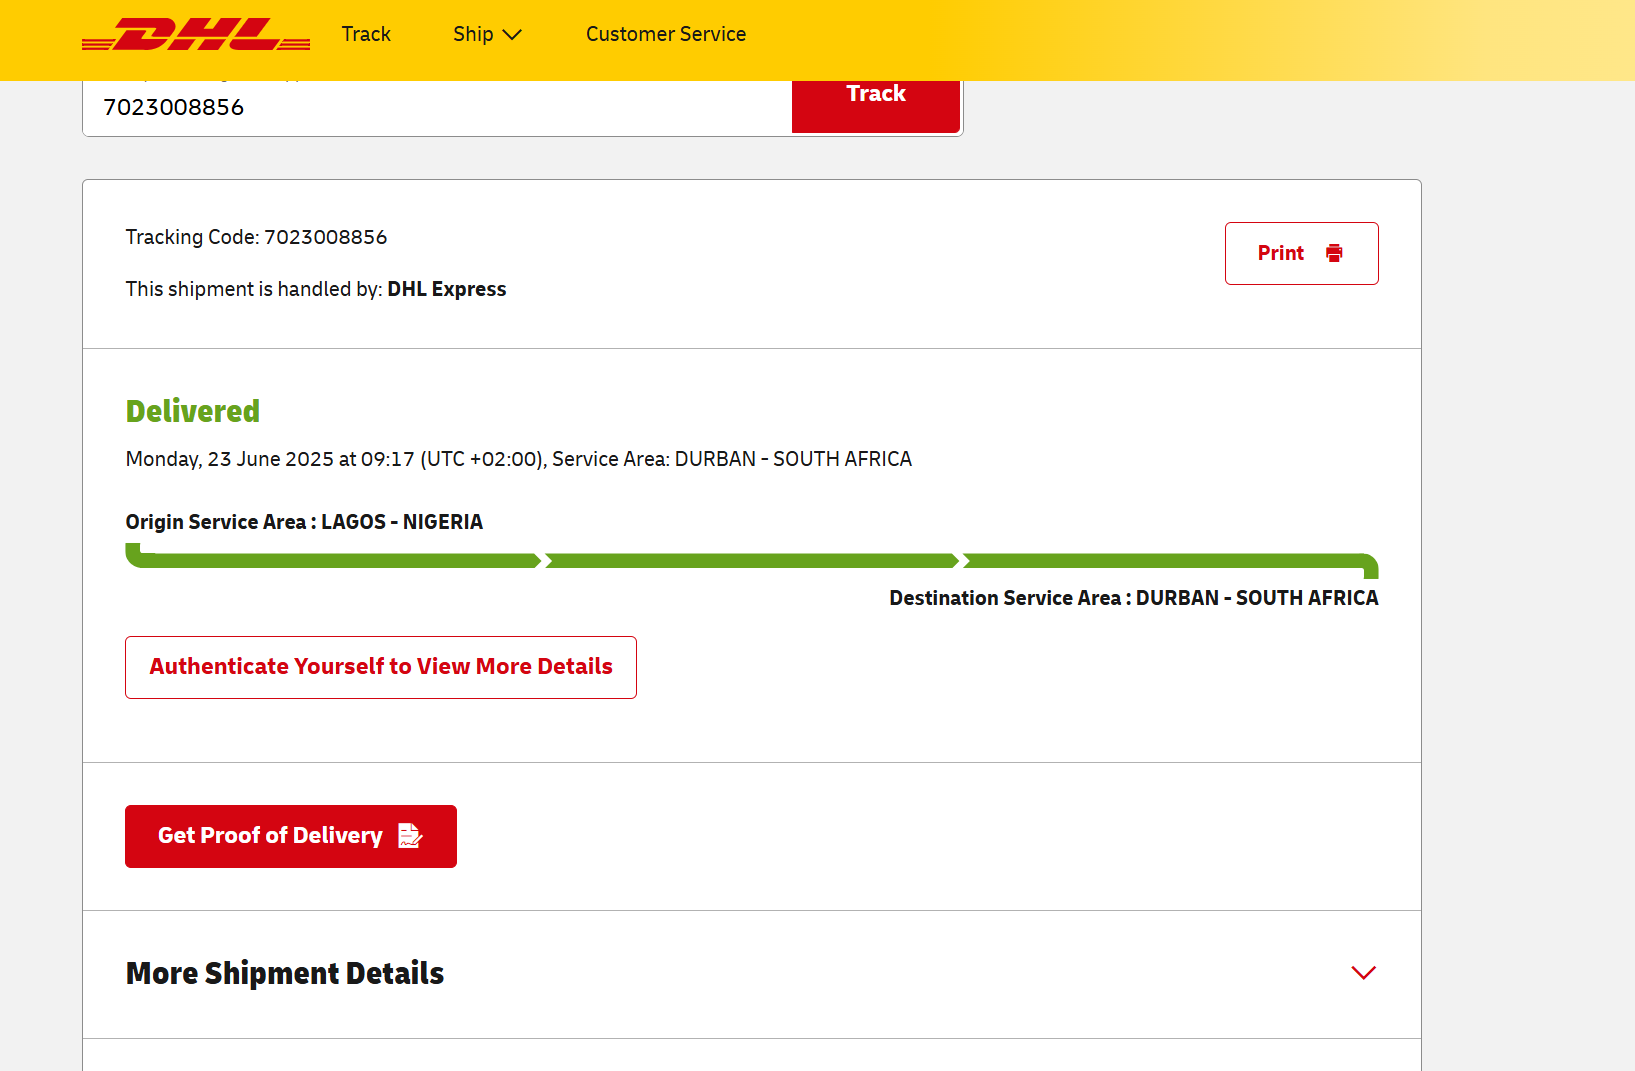Click the signed document icon on Proof of Delivery
Image resolution: width=1635 pixels, height=1071 pixels.
tap(410, 836)
